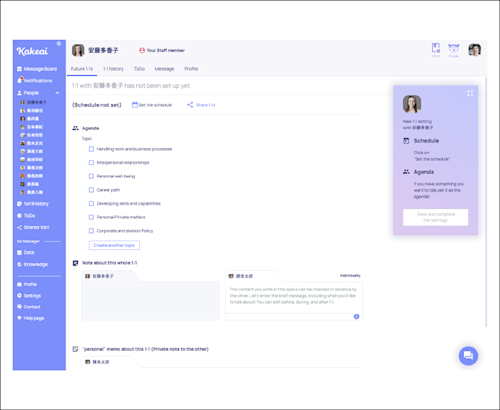Collapse the People list in sidebar
The image size is (500, 410).
57,93
